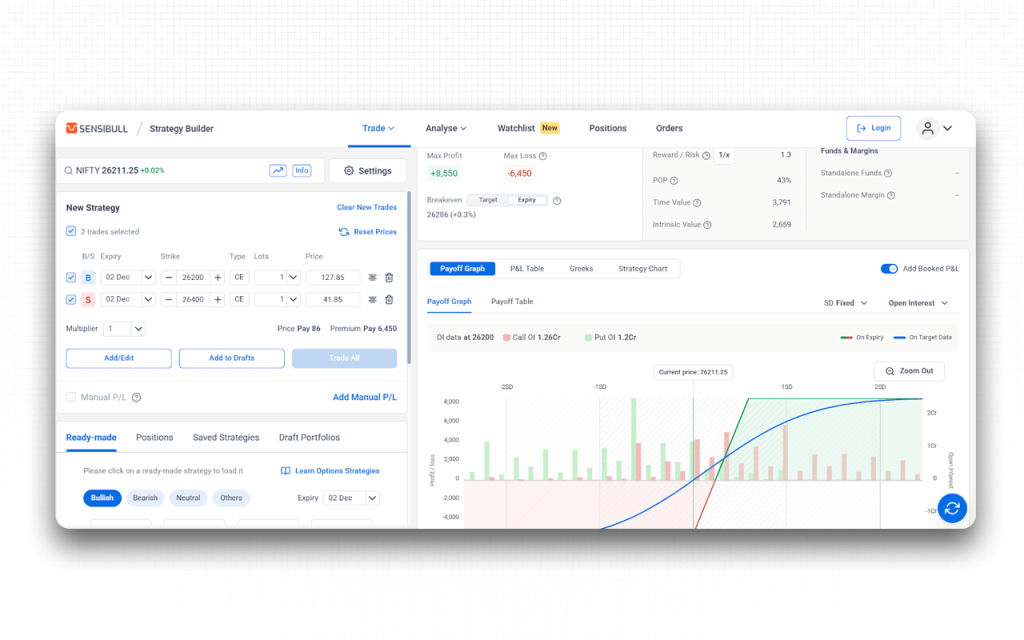The width and height of the screenshot is (1024, 640).
Task: Click the market depth icon on 26200 CE row
Action: (372, 277)
